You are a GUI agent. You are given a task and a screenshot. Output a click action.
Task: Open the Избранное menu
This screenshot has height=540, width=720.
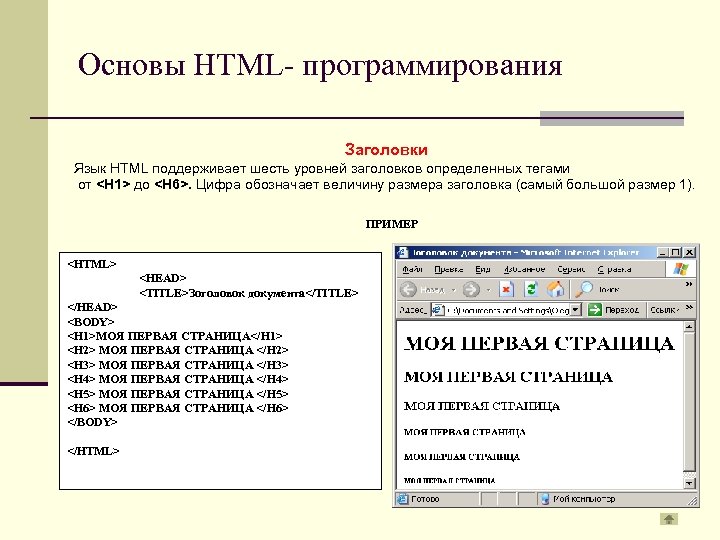pos(524,270)
